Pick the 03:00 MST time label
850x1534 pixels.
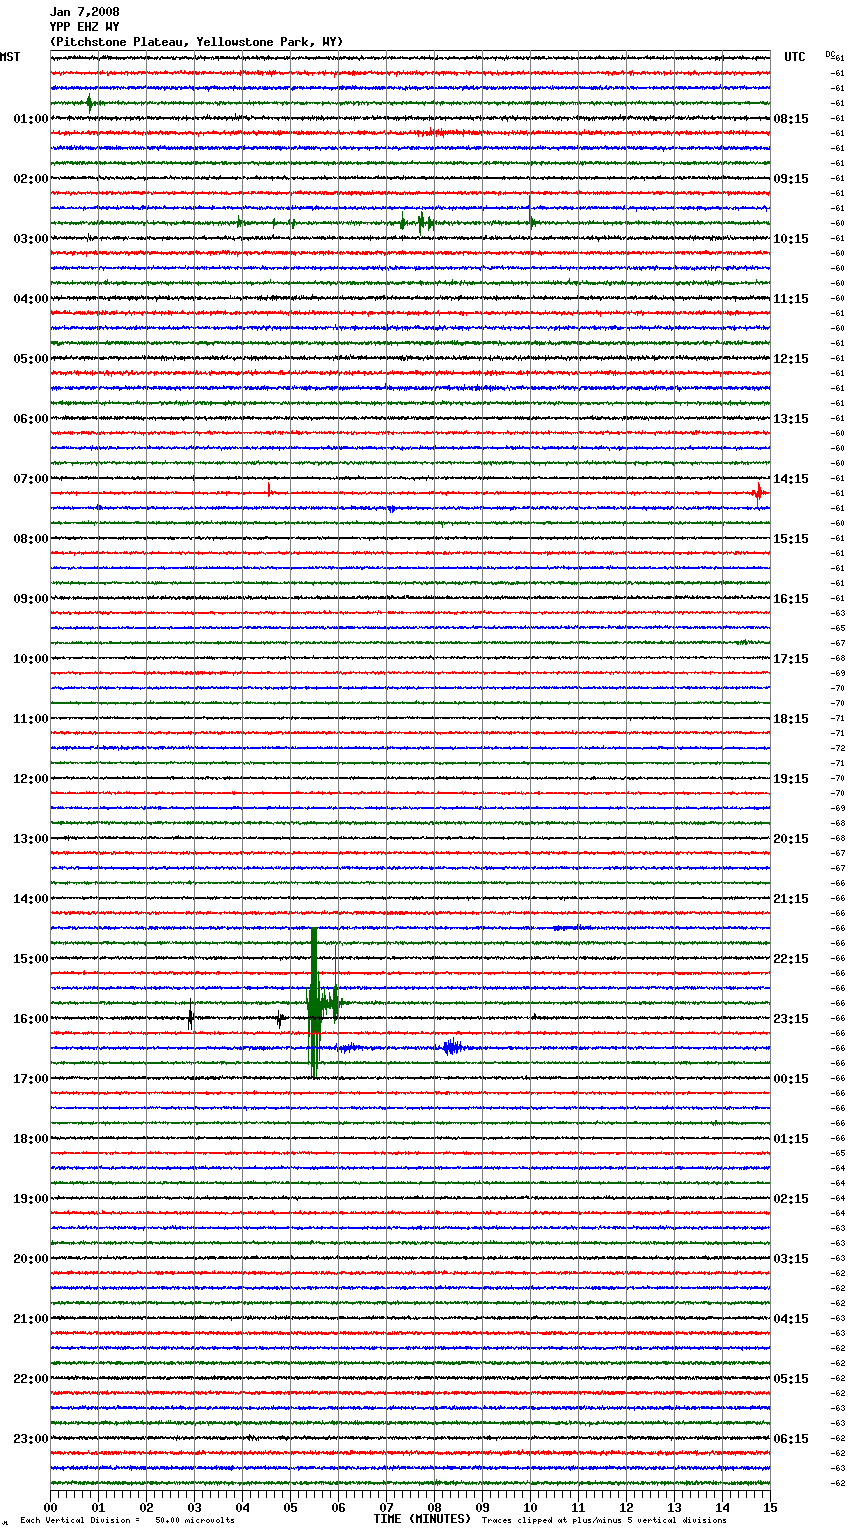pos(31,239)
